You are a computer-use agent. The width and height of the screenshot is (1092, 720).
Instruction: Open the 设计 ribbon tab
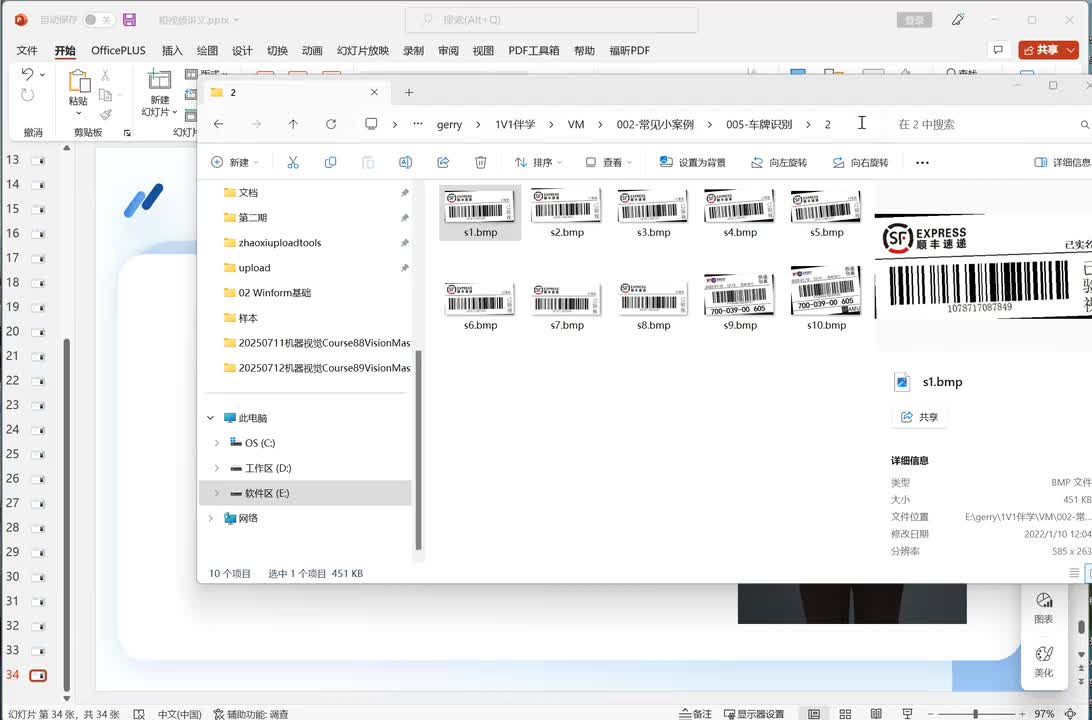click(x=242, y=50)
